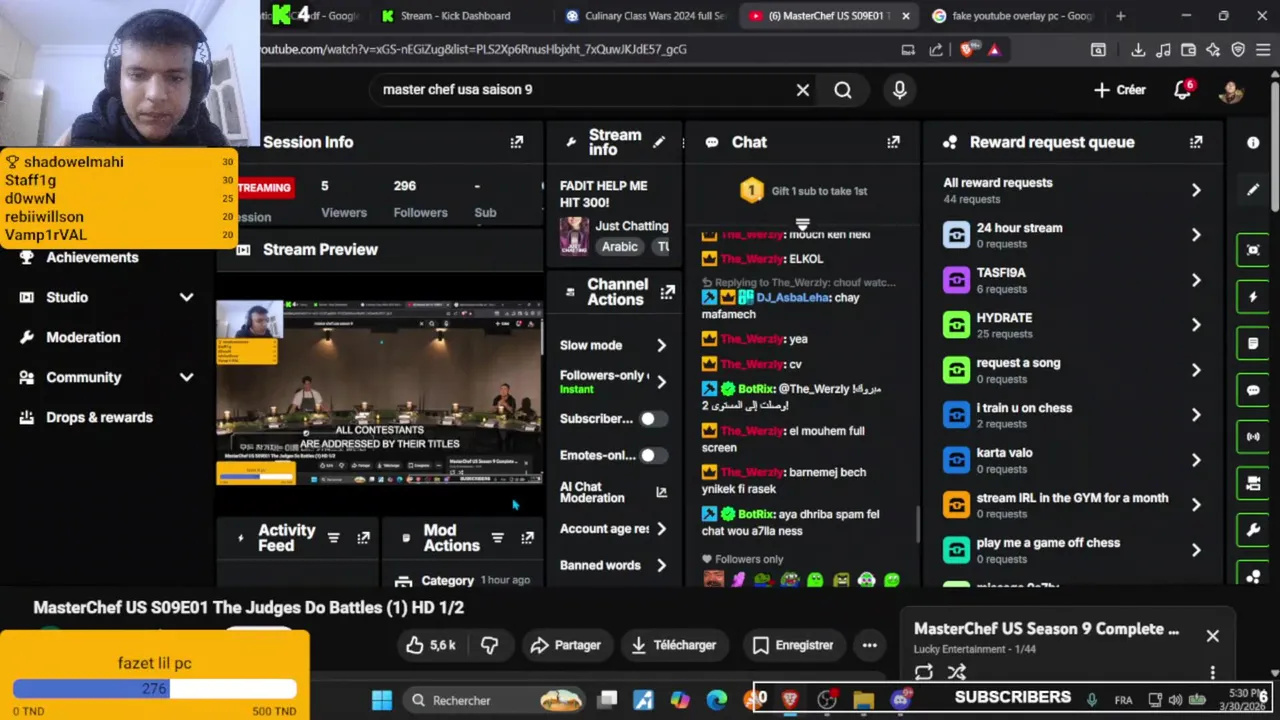Click the Stream Preview video thumbnail
The image size is (1280, 720).
(x=379, y=392)
